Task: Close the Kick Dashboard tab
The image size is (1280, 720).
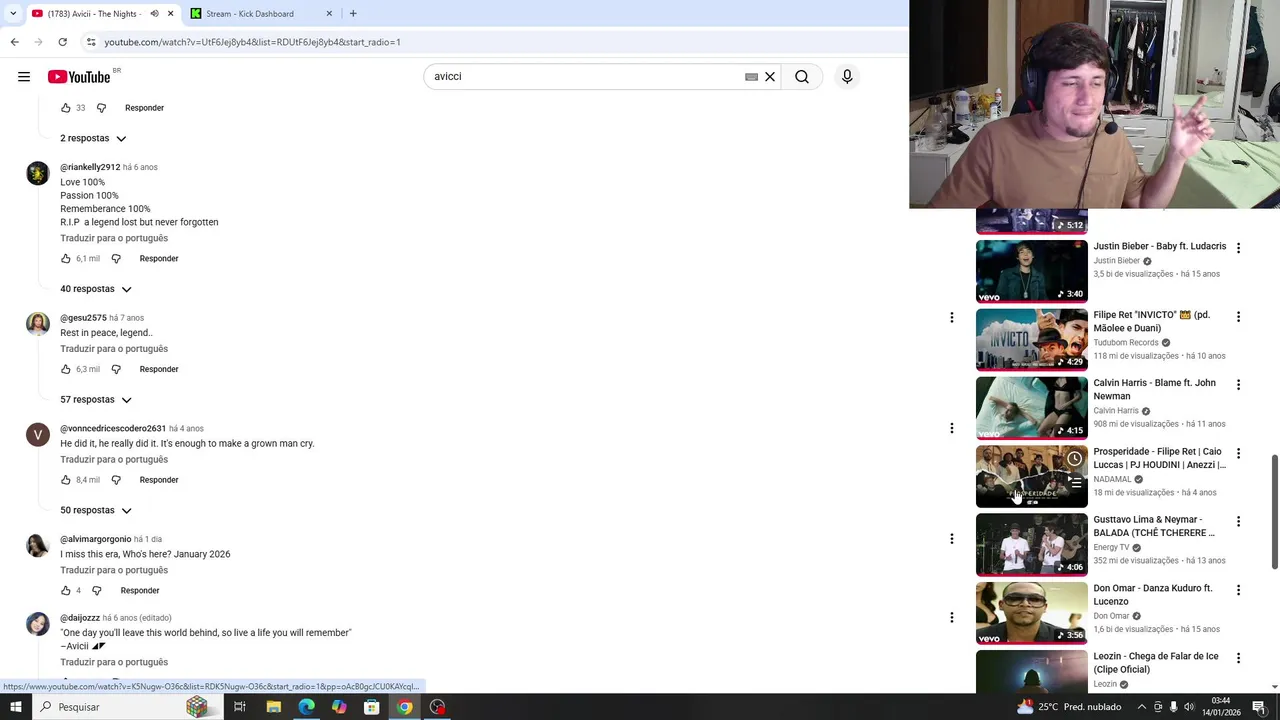Action: pos(329,14)
